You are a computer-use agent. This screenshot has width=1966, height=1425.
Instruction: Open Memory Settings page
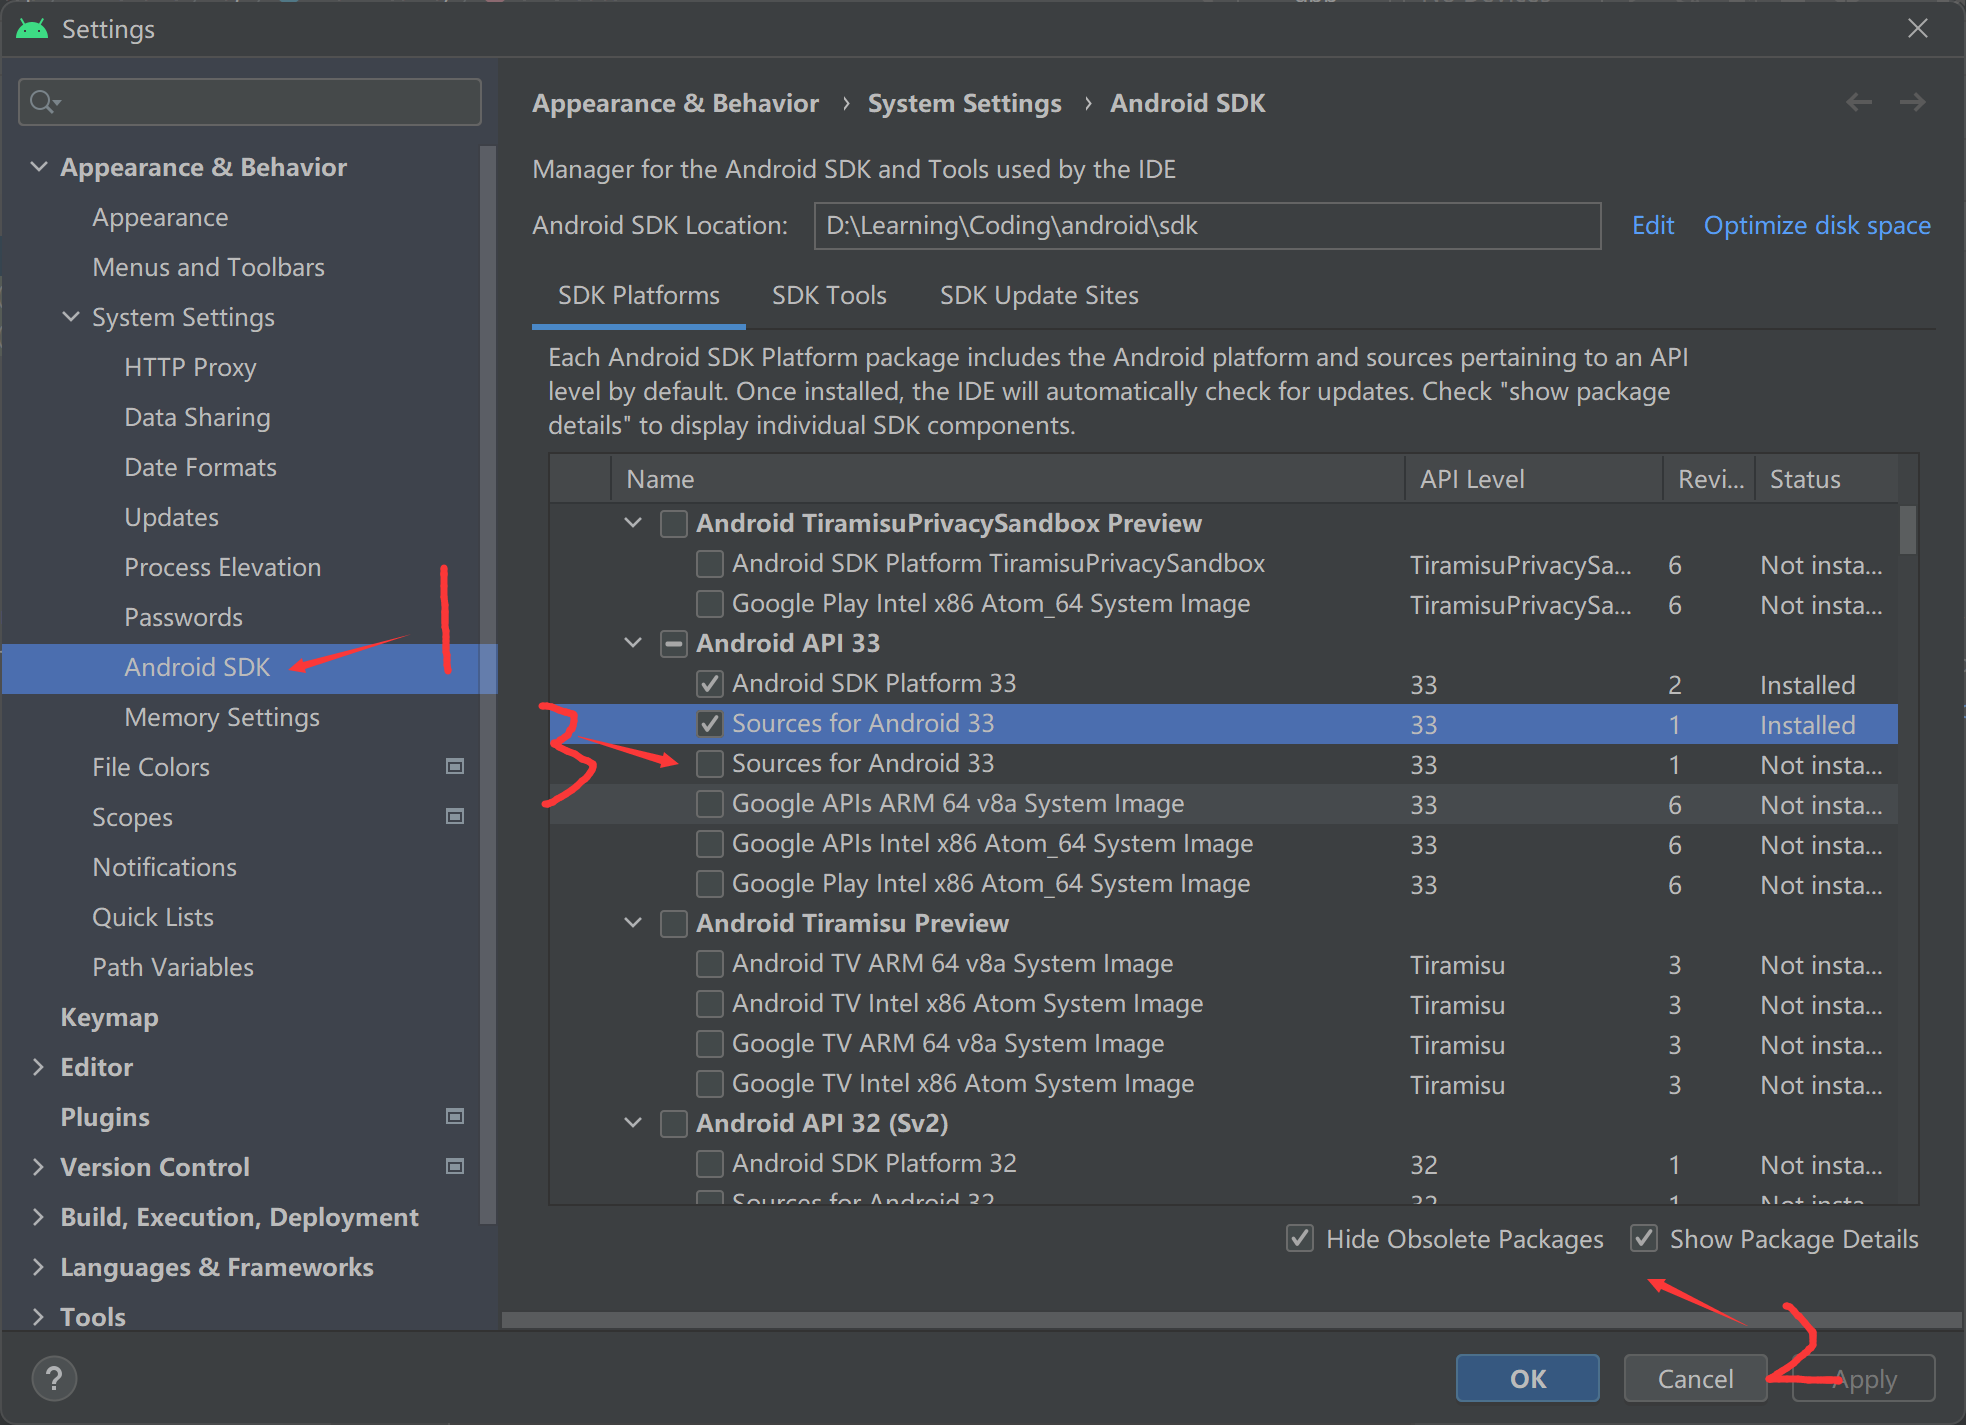click(x=222, y=717)
